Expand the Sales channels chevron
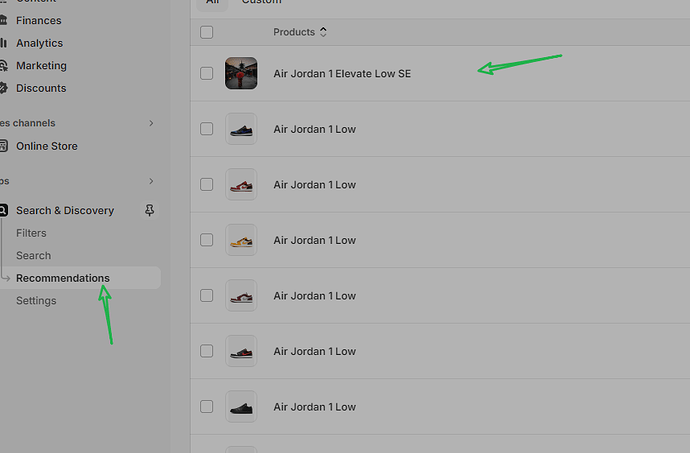Image resolution: width=690 pixels, height=453 pixels. coord(151,123)
